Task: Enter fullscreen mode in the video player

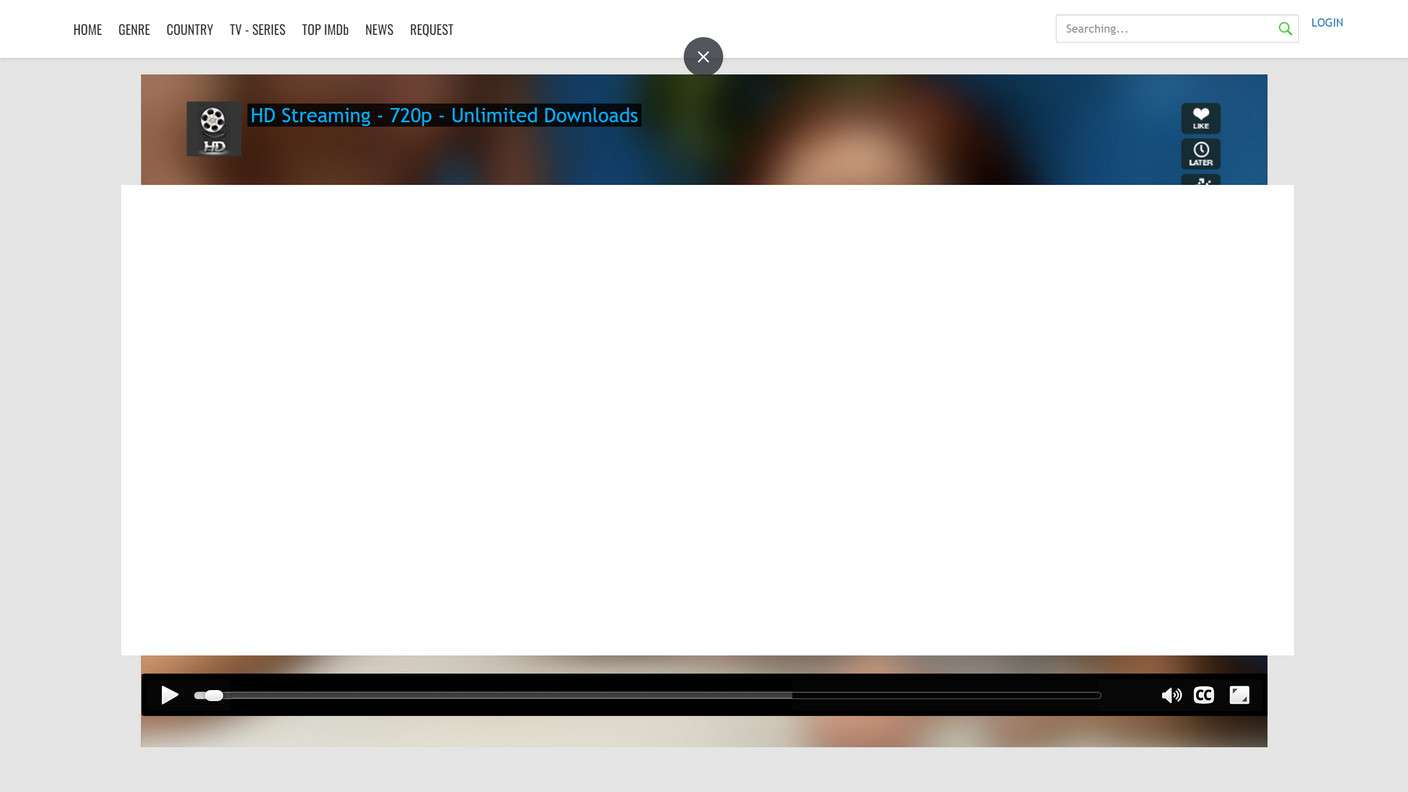Action: [x=1239, y=695]
